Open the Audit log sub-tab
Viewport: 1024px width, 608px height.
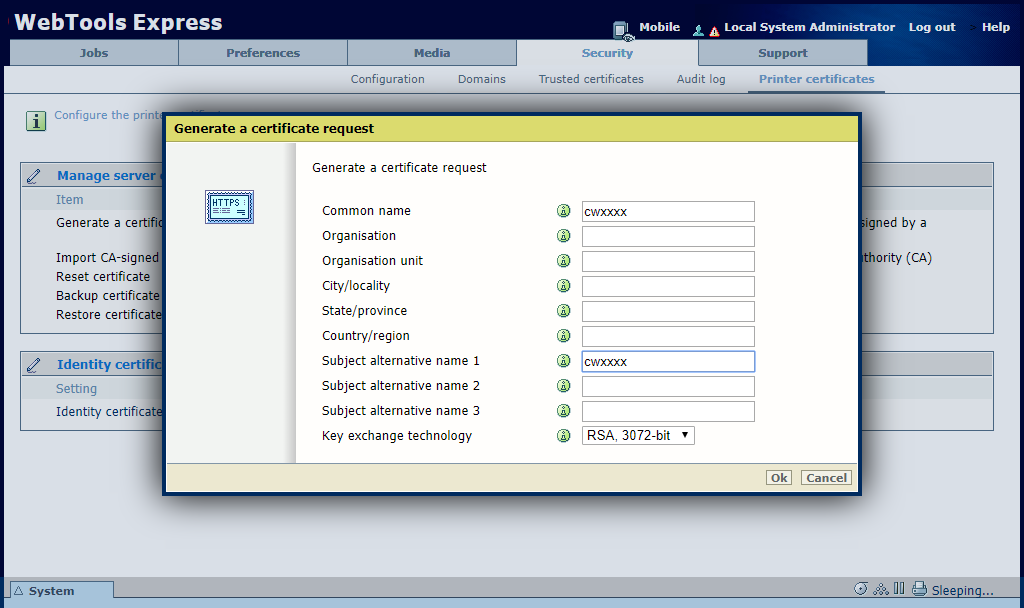[x=701, y=79]
